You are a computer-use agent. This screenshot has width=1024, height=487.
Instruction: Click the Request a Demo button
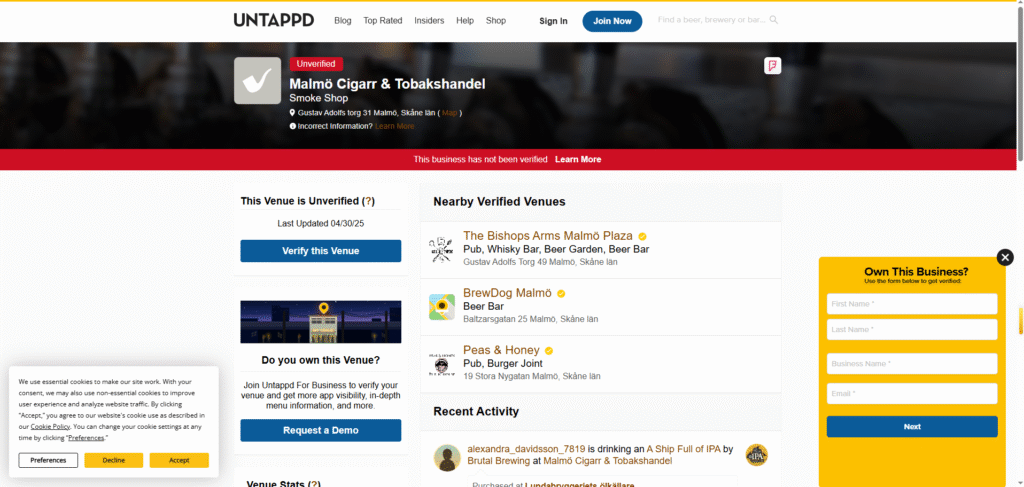coord(320,430)
